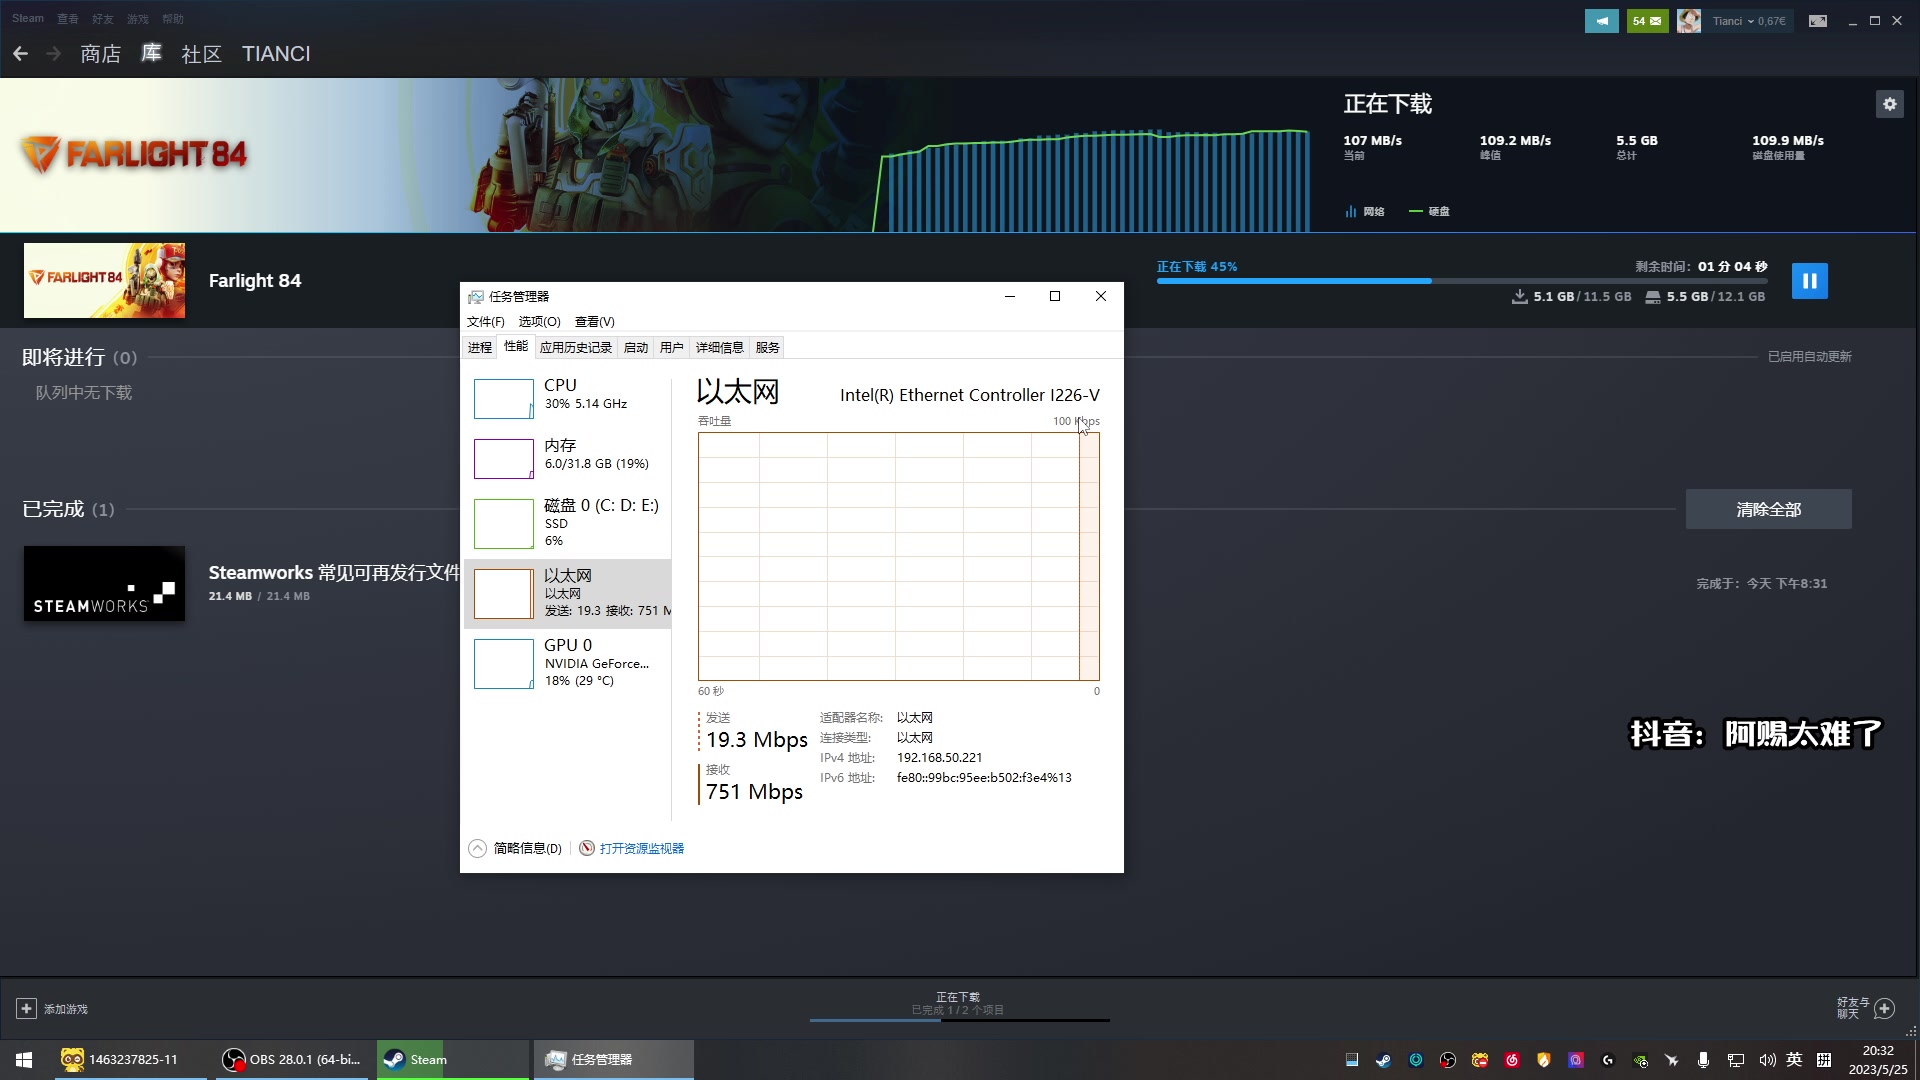Toggle 网络 legend in download graph
Viewport: 1920px width, 1080px height.
[1365, 211]
